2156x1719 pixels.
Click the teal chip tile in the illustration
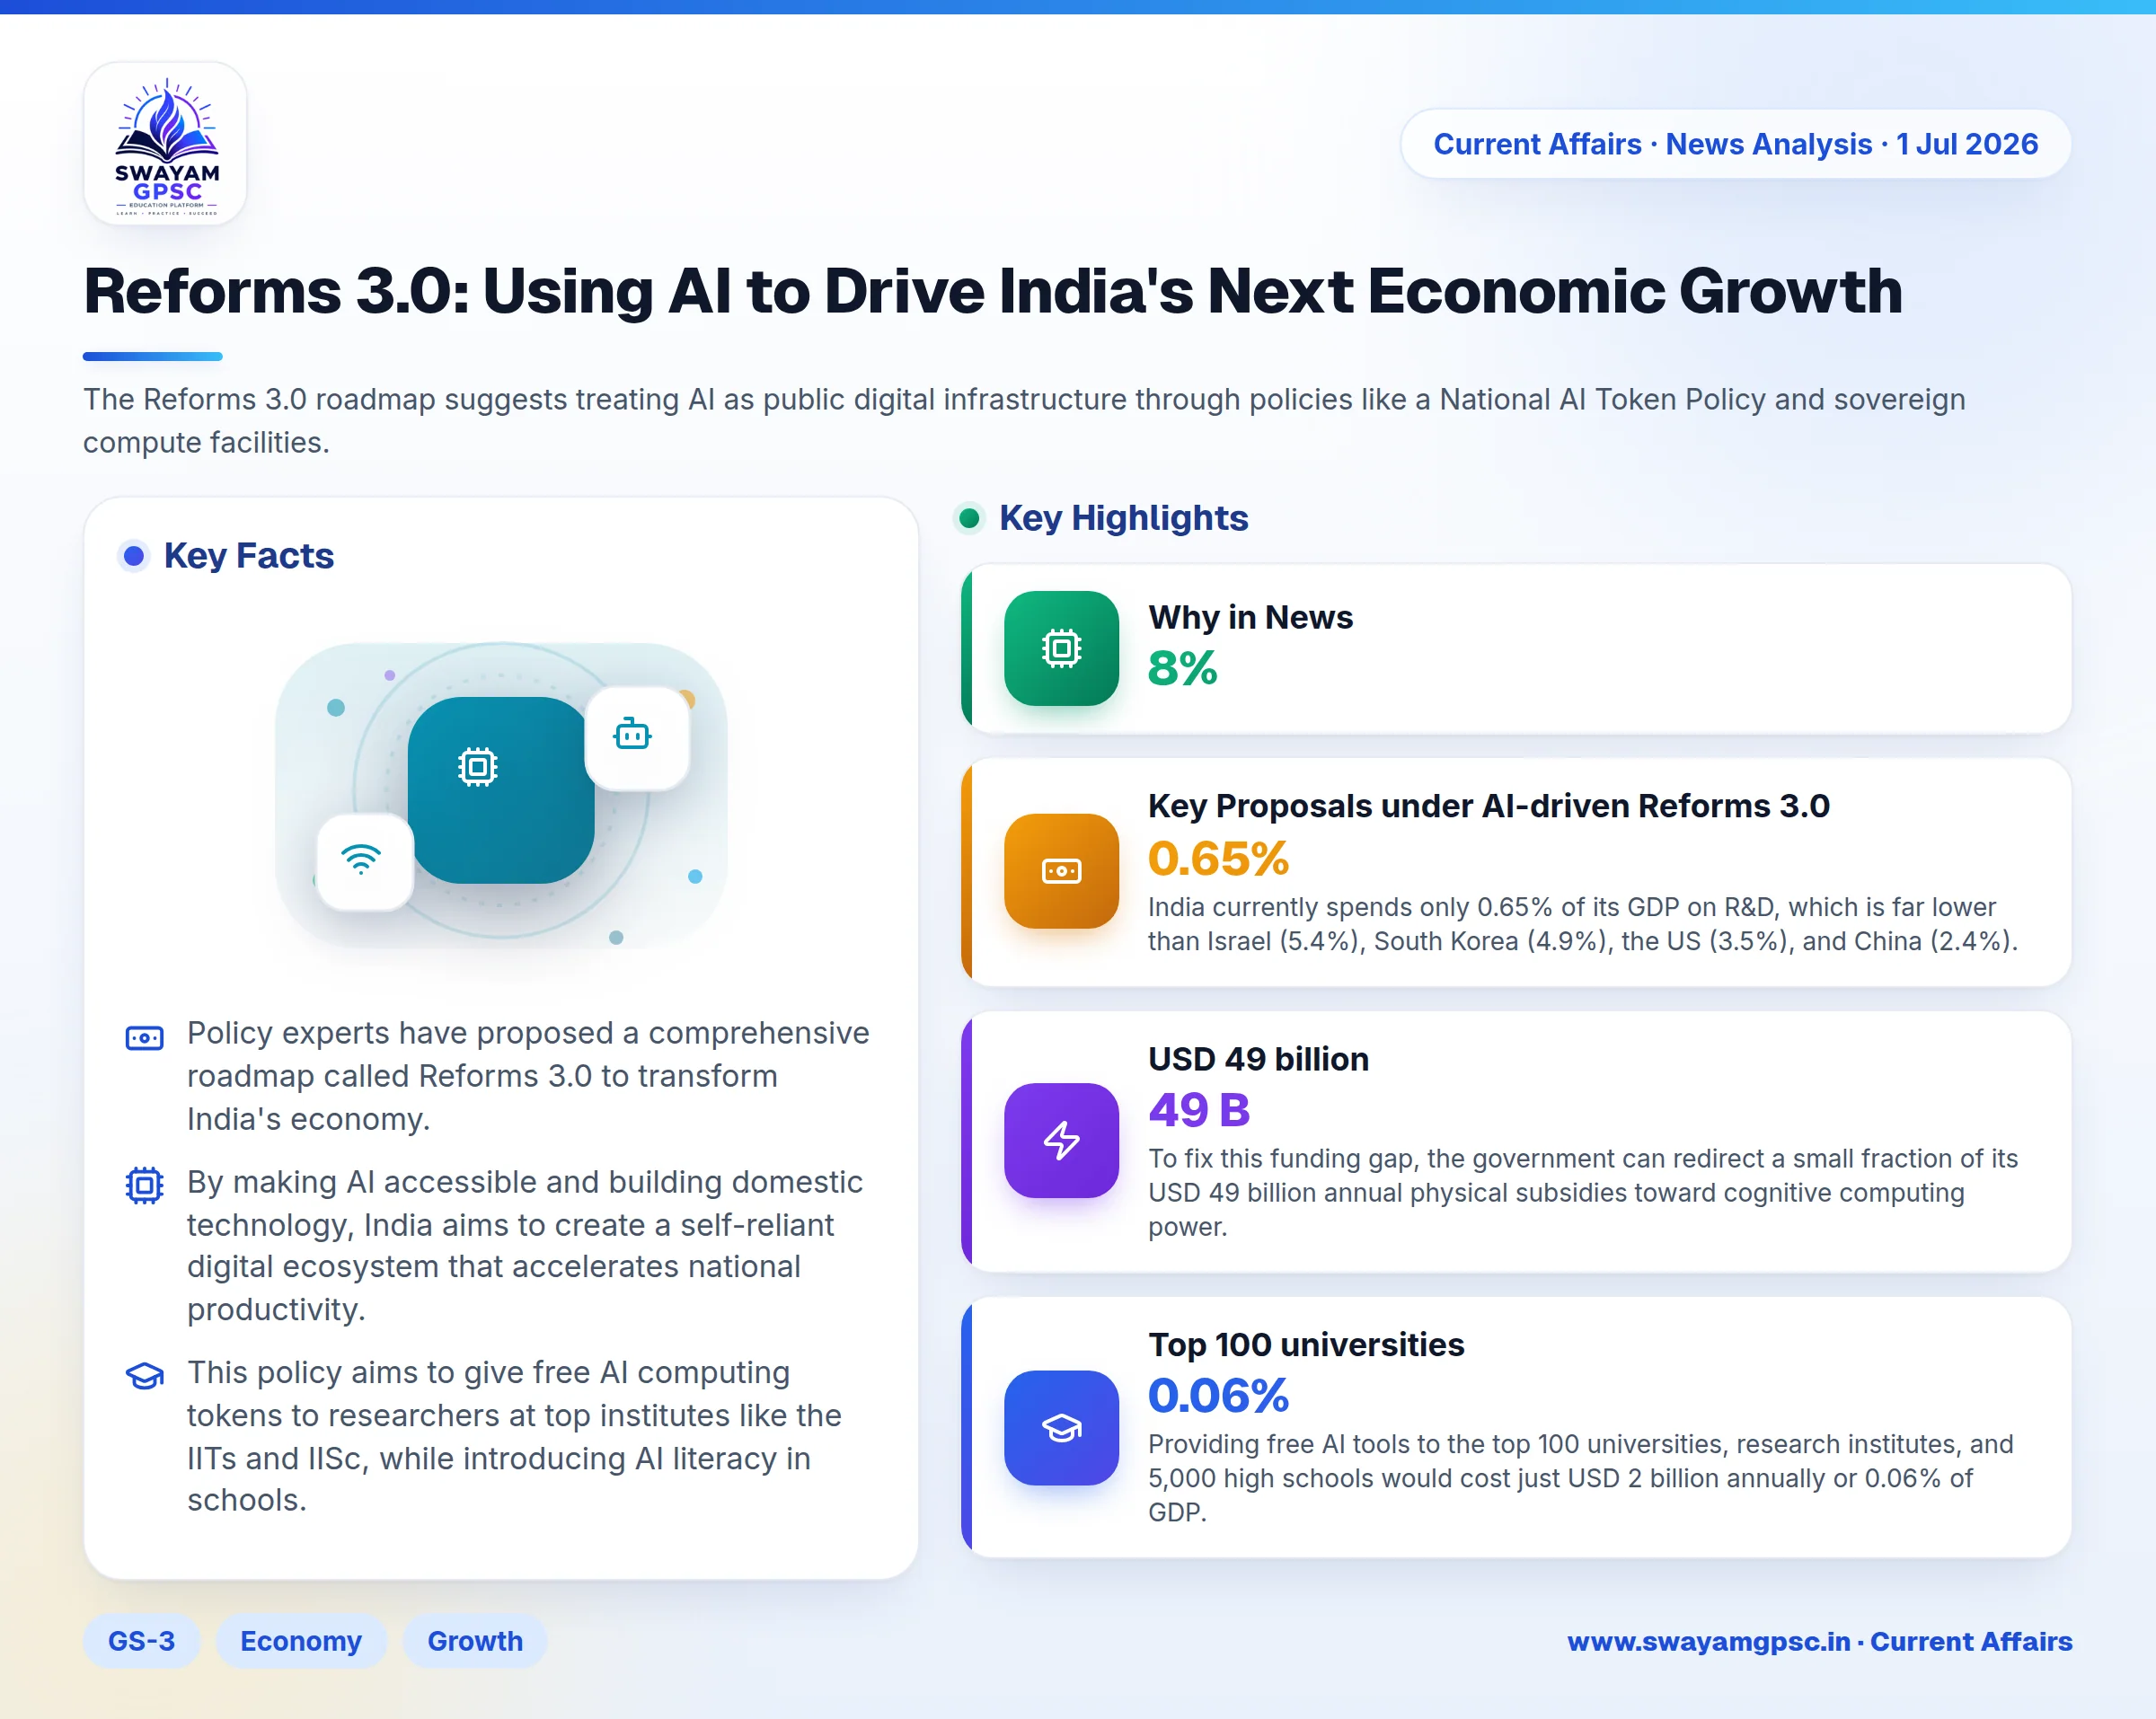500,790
